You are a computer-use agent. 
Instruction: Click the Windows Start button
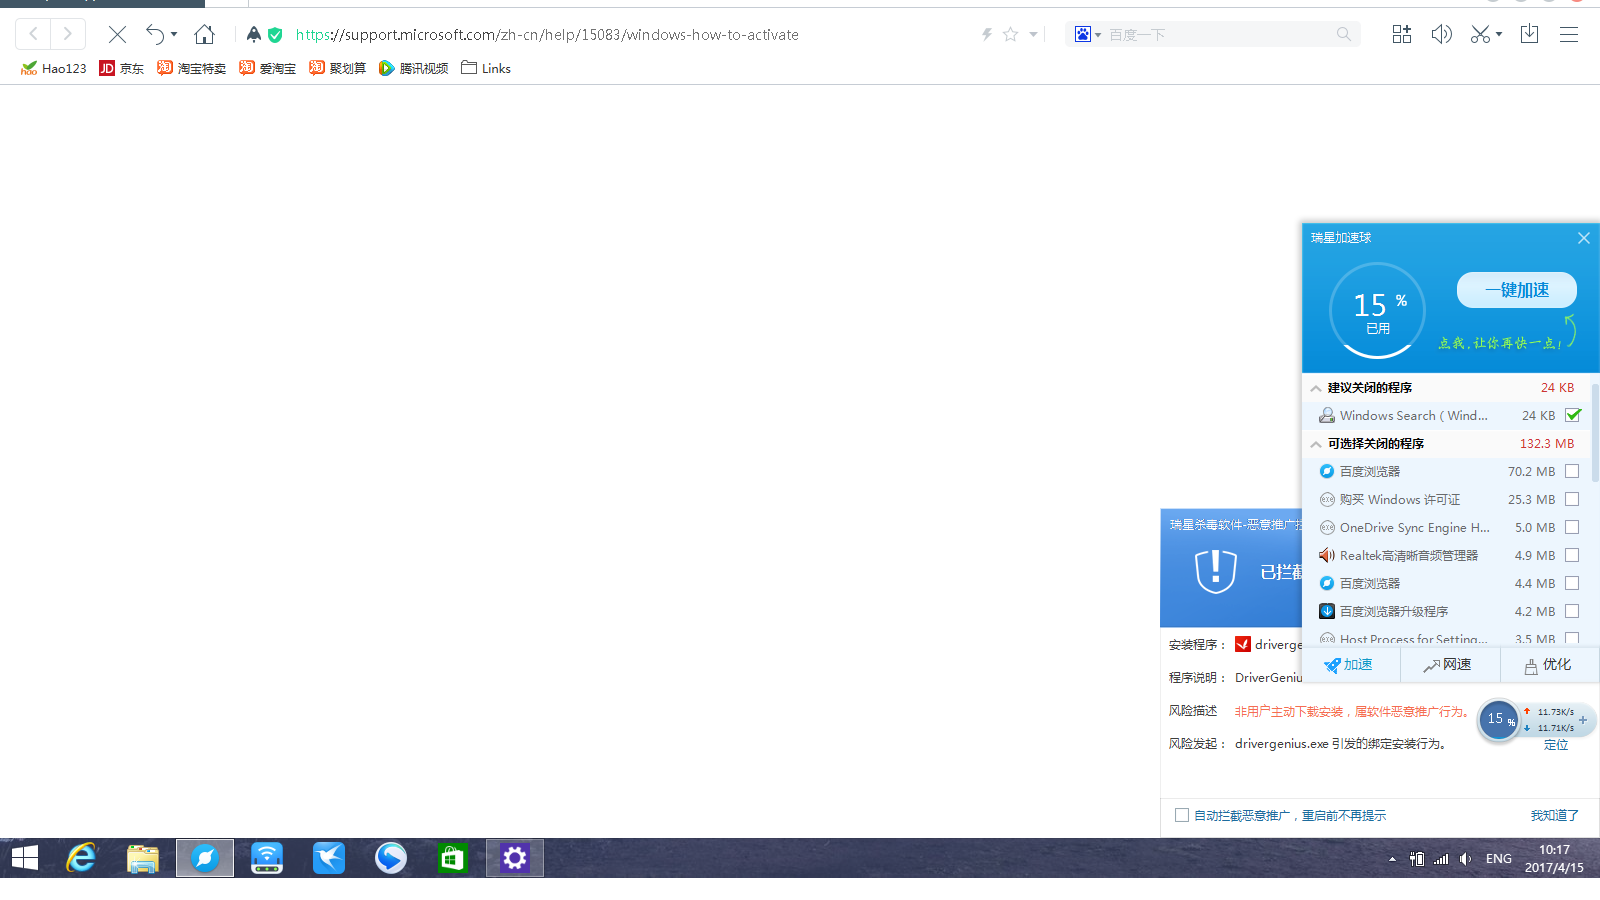click(25, 858)
